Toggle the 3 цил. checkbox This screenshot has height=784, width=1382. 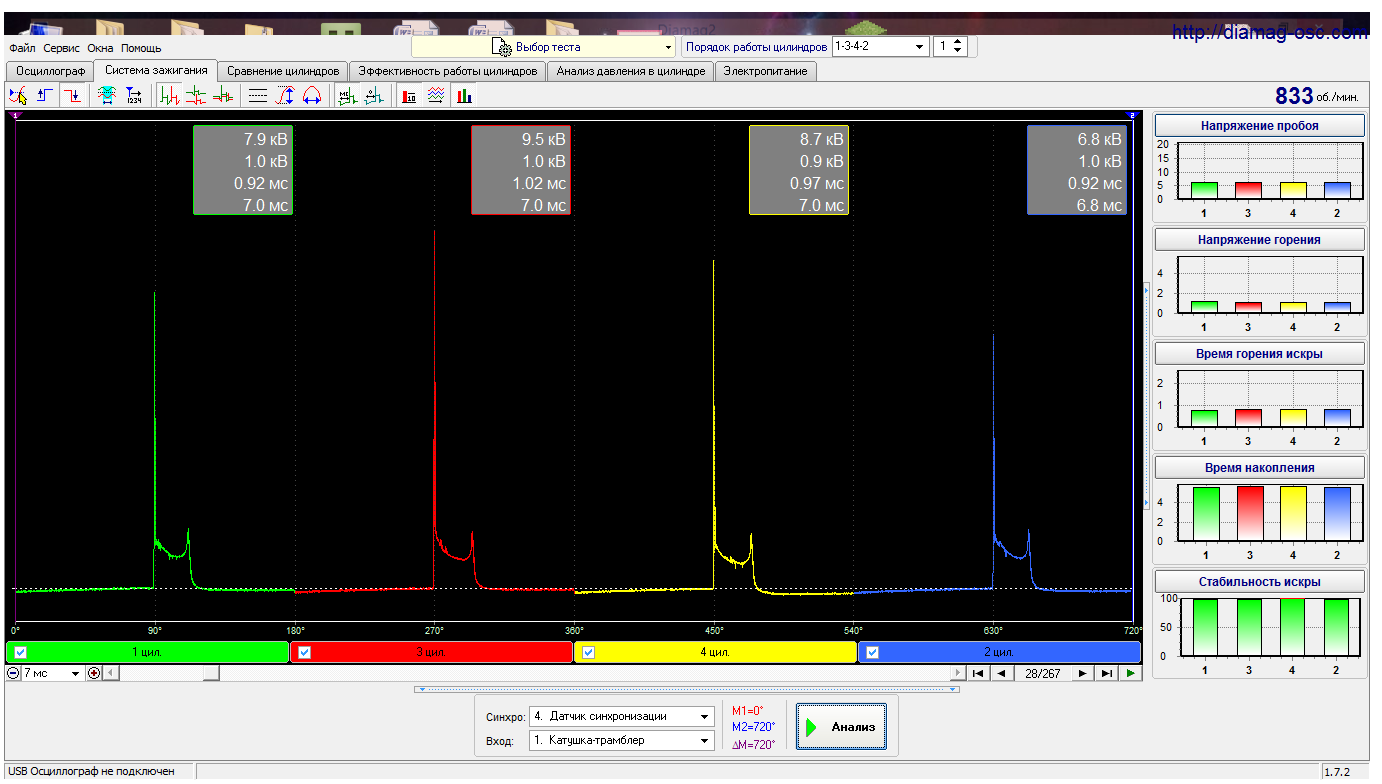pos(305,652)
